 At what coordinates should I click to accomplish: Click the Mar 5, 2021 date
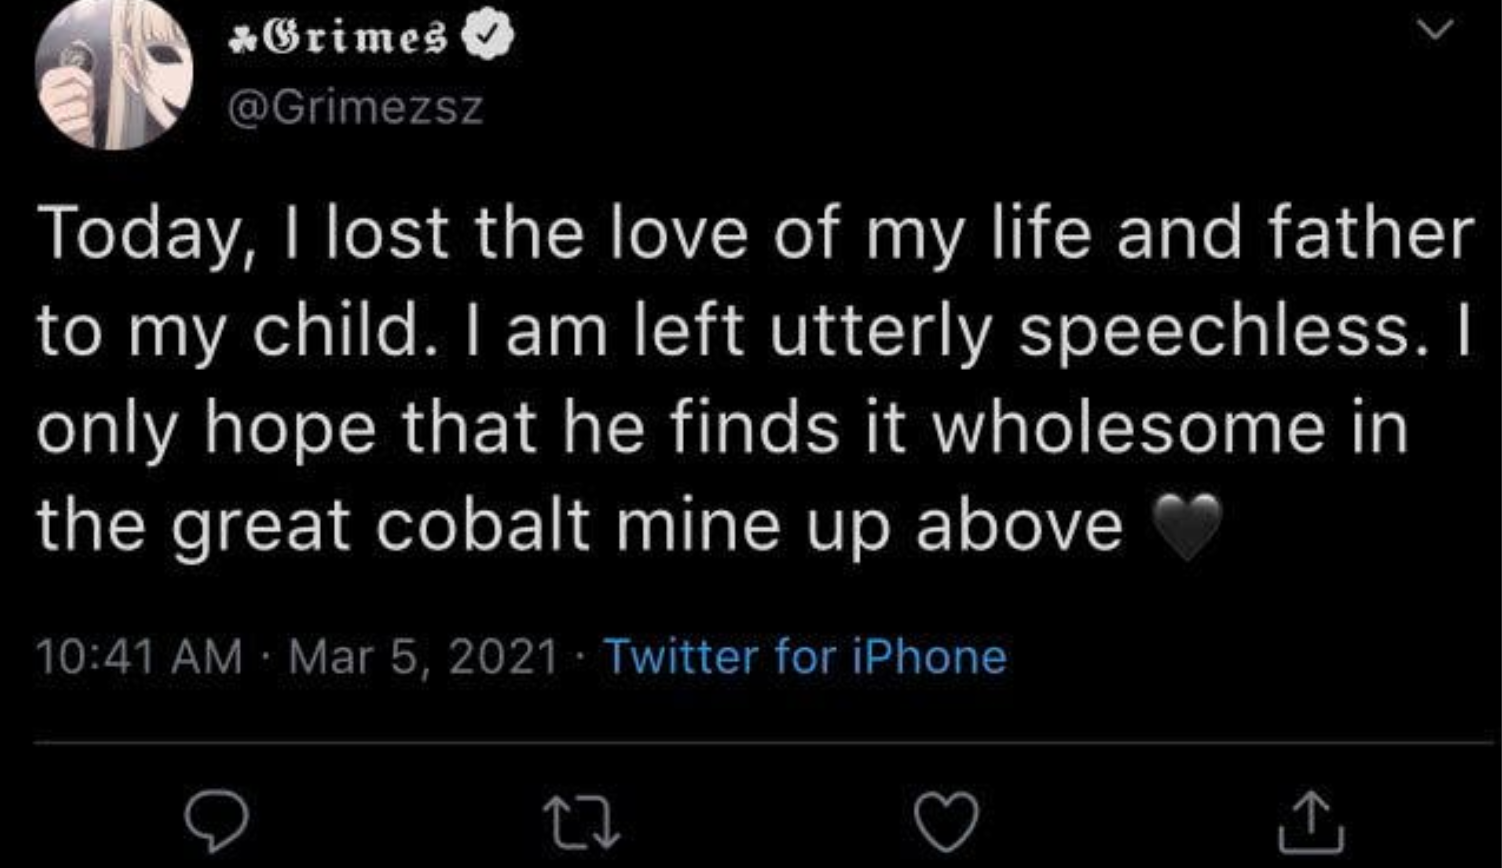(x=422, y=657)
